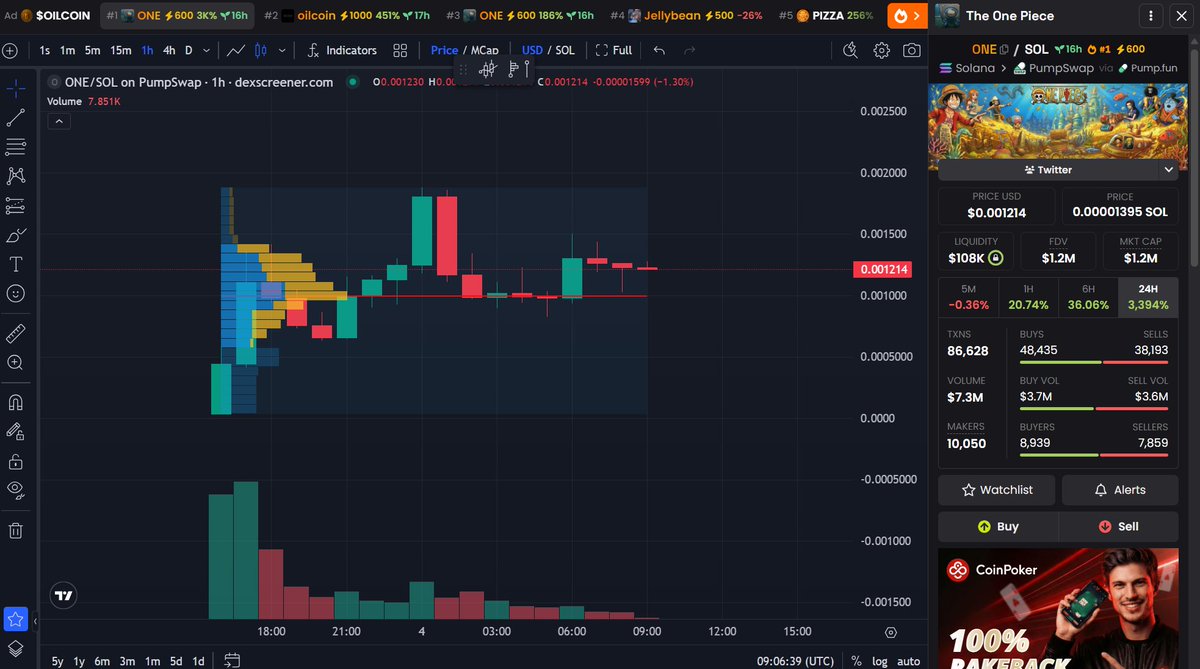The image size is (1200, 669).
Task: Set date range to 5y
Action: coord(58,660)
